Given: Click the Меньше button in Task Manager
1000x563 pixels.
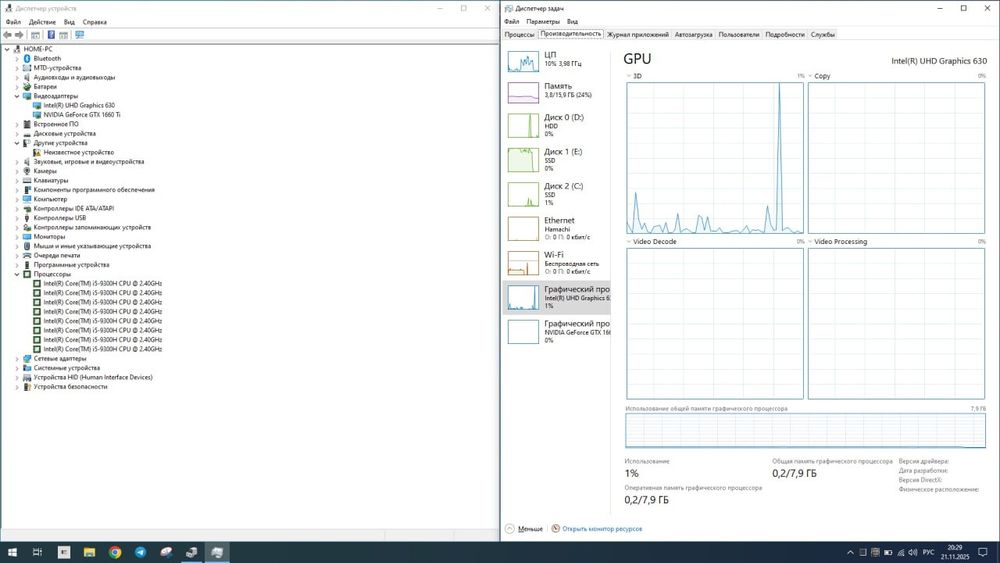Looking at the screenshot, I should (524, 529).
